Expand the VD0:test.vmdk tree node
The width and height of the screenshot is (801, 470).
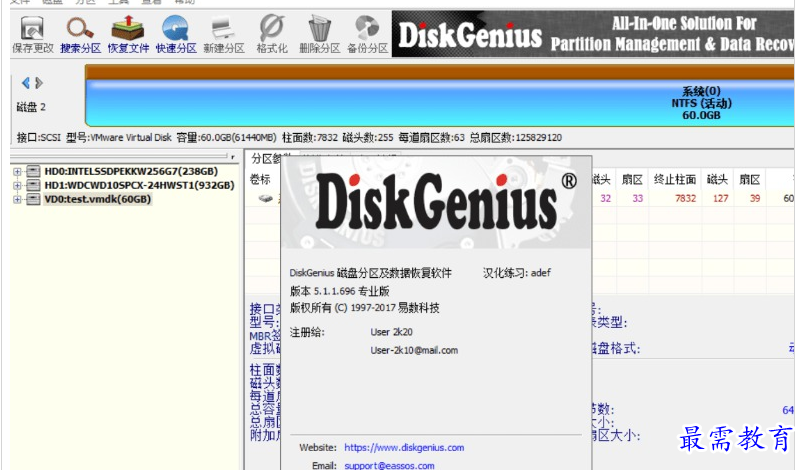coord(17,199)
